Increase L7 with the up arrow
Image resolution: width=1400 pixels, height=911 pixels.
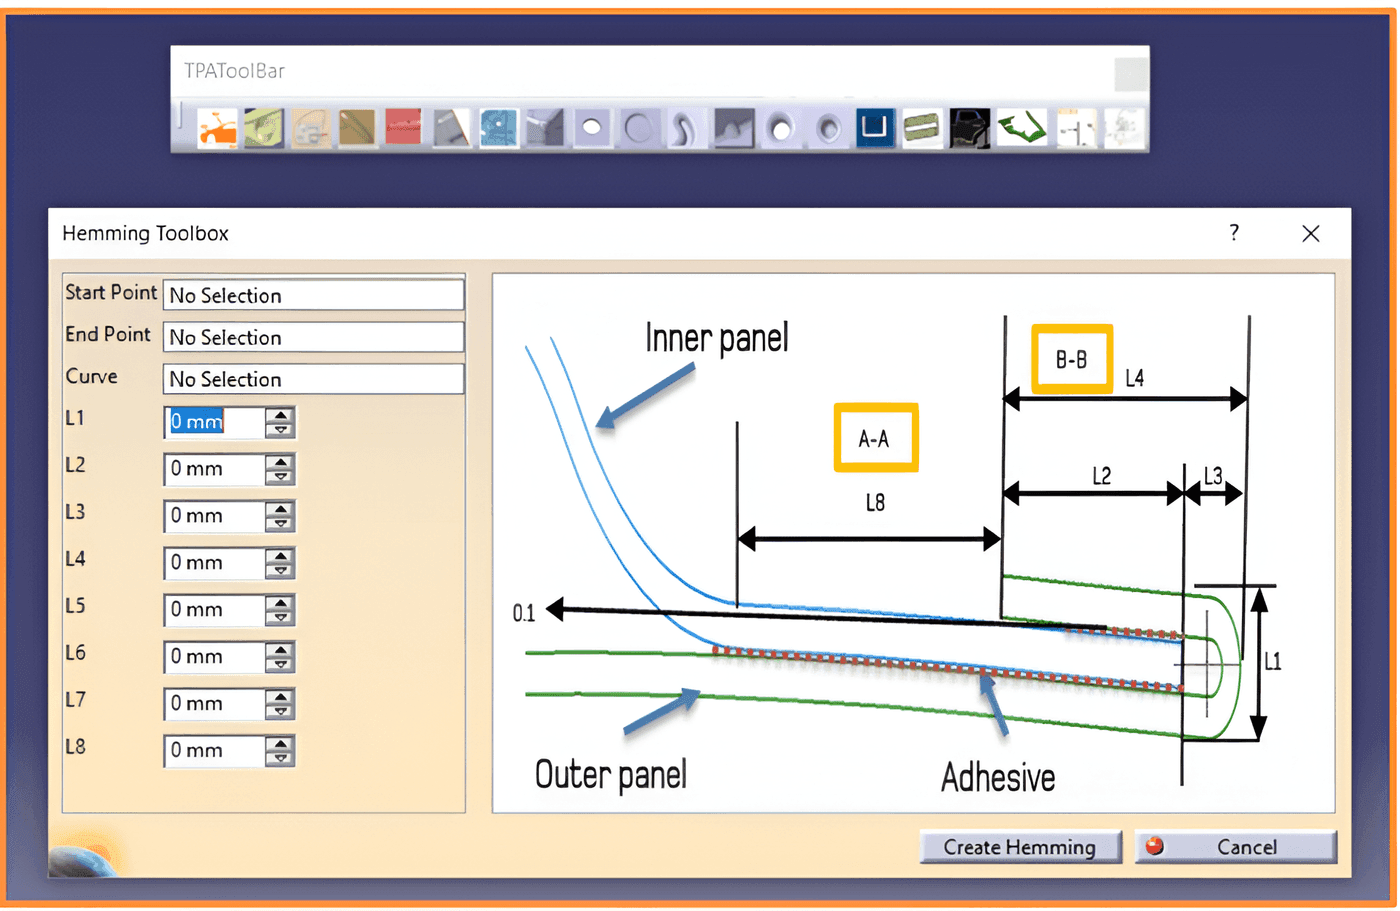[x=281, y=697]
